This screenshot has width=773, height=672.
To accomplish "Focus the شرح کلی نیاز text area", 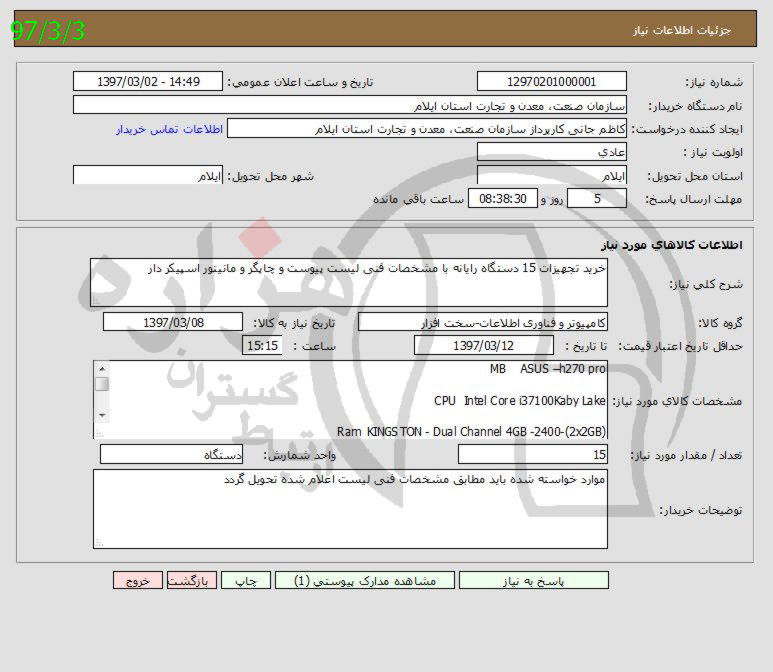I will coord(349,282).
